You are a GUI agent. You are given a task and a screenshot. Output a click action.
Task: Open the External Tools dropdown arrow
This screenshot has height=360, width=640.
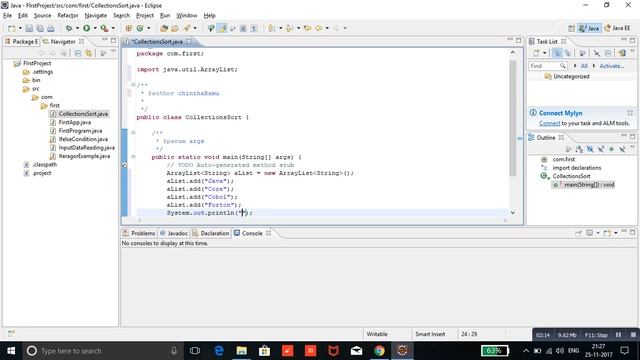[113, 28]
